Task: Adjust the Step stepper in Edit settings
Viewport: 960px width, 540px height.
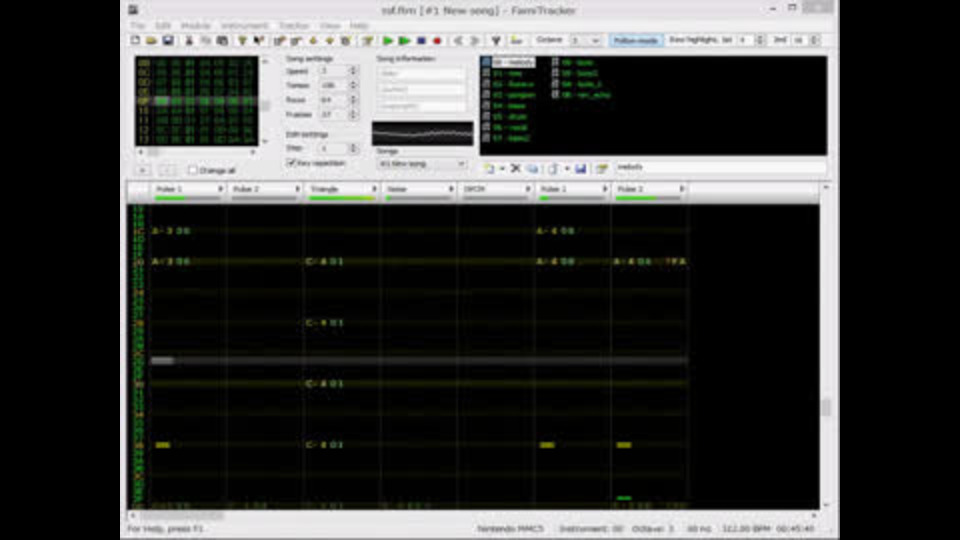Action: coord(353,148)
